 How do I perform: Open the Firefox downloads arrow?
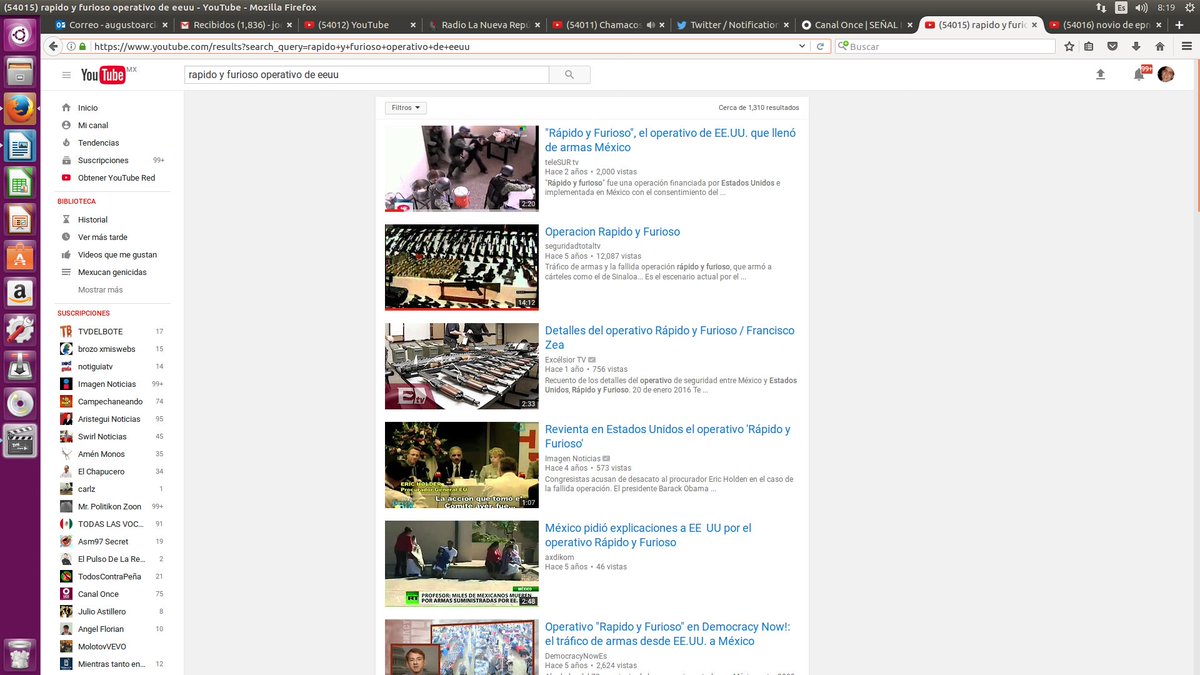coord(1136,46)
